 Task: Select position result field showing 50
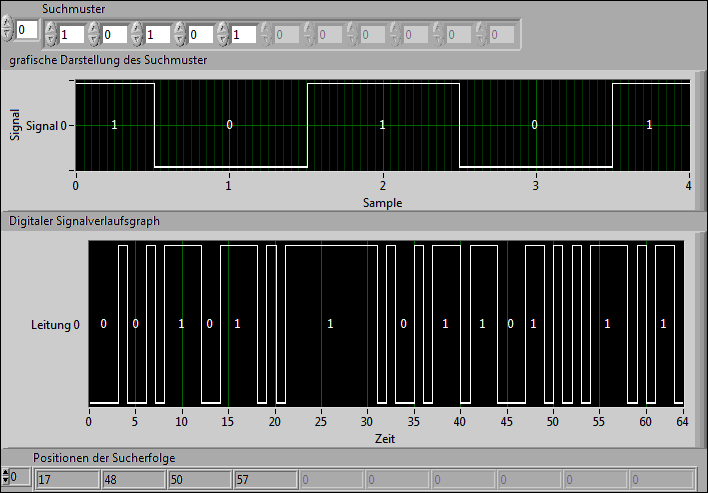click(x=200, y=479)
